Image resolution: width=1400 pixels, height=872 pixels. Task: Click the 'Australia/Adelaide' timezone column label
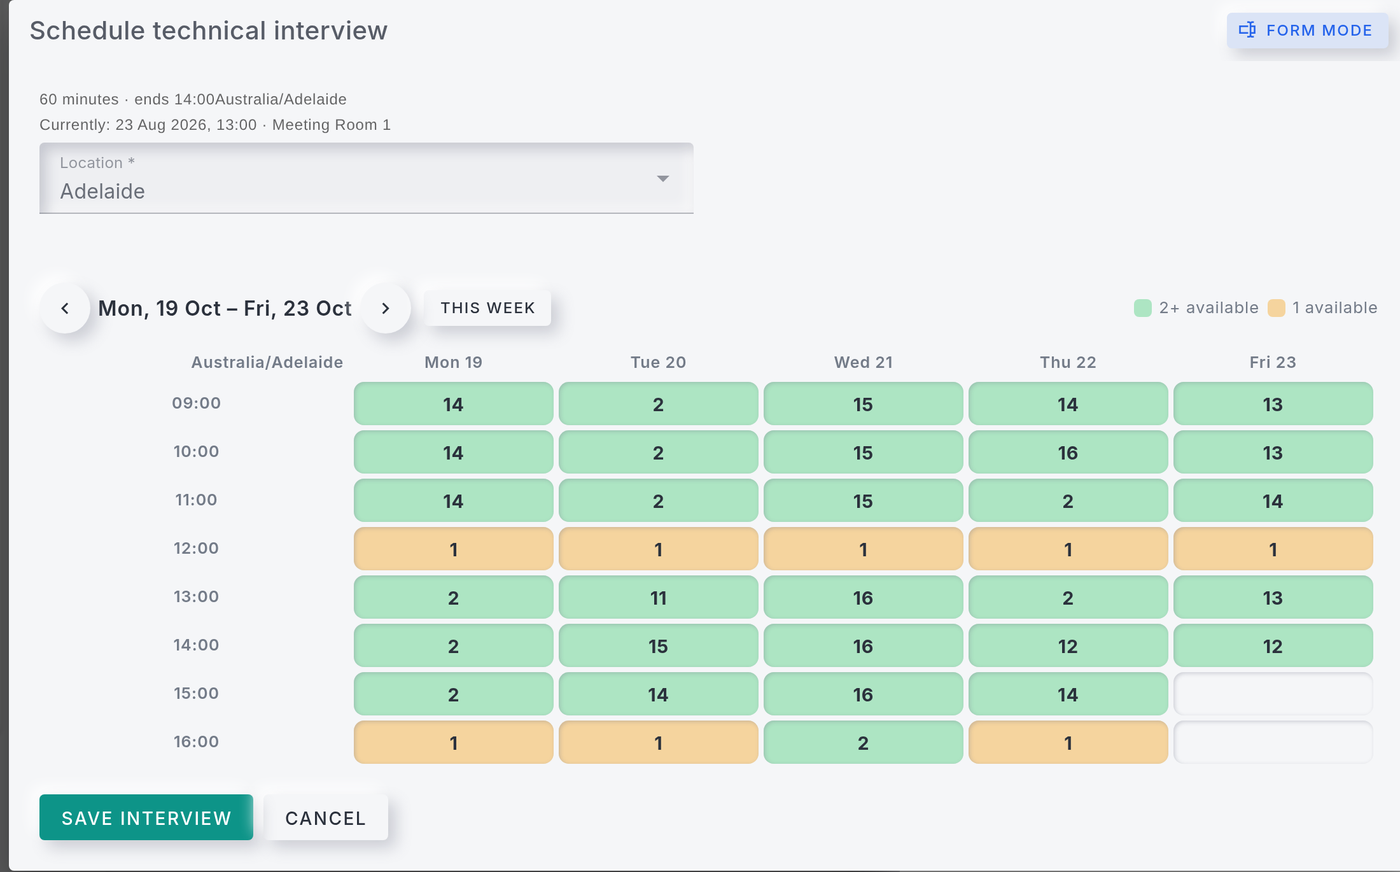coord(267,362)
